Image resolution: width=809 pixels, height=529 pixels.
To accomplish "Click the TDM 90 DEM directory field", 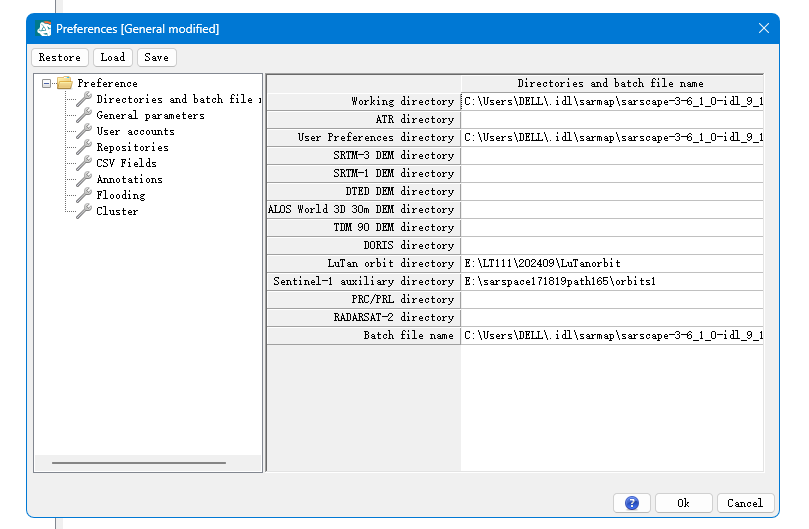I will point(612,228).
